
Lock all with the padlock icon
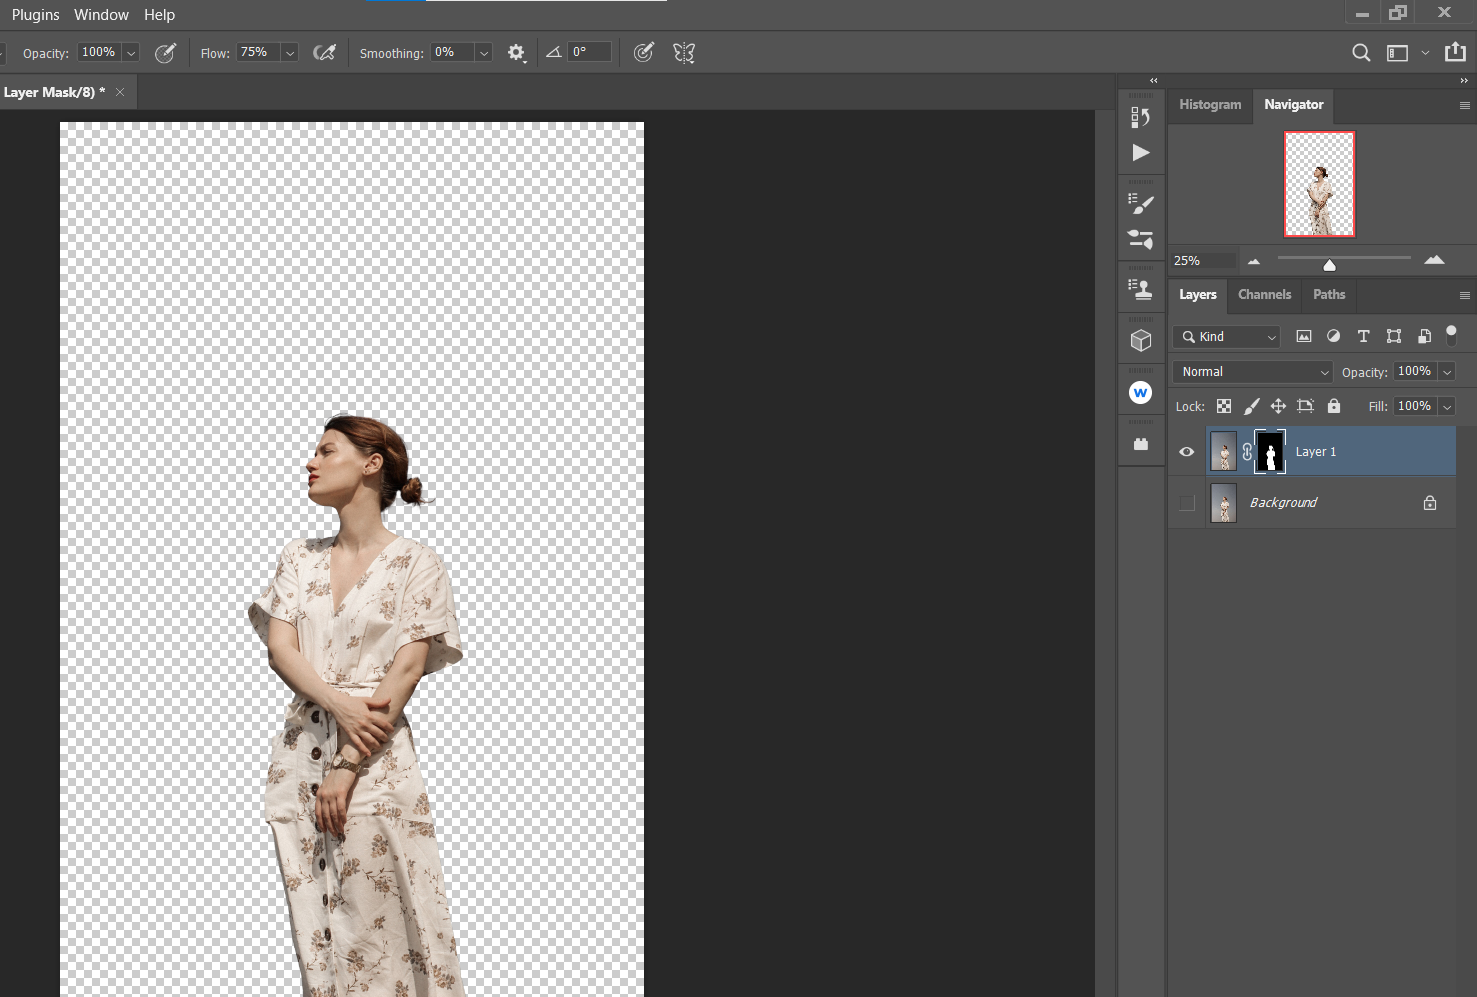point(1333,406)
